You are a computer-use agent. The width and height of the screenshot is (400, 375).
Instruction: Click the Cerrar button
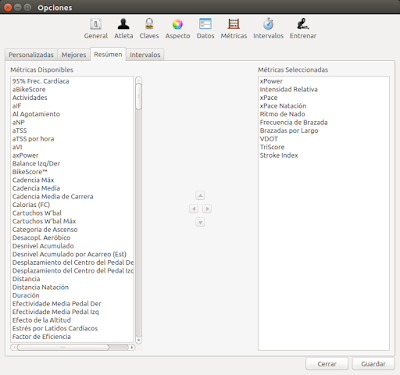(x=327, y=364)
